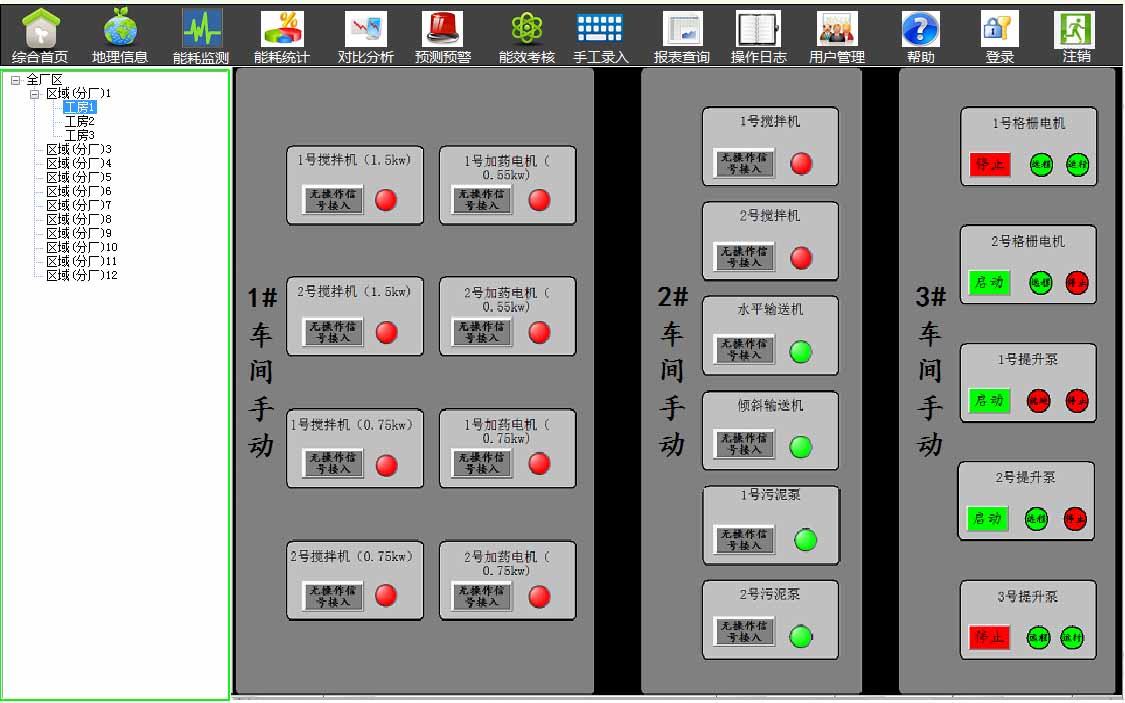The height and width of the screenshot is (703, 1125).
Task: Toggle green 启动 button on 1号提升泵
Action: 990,401
